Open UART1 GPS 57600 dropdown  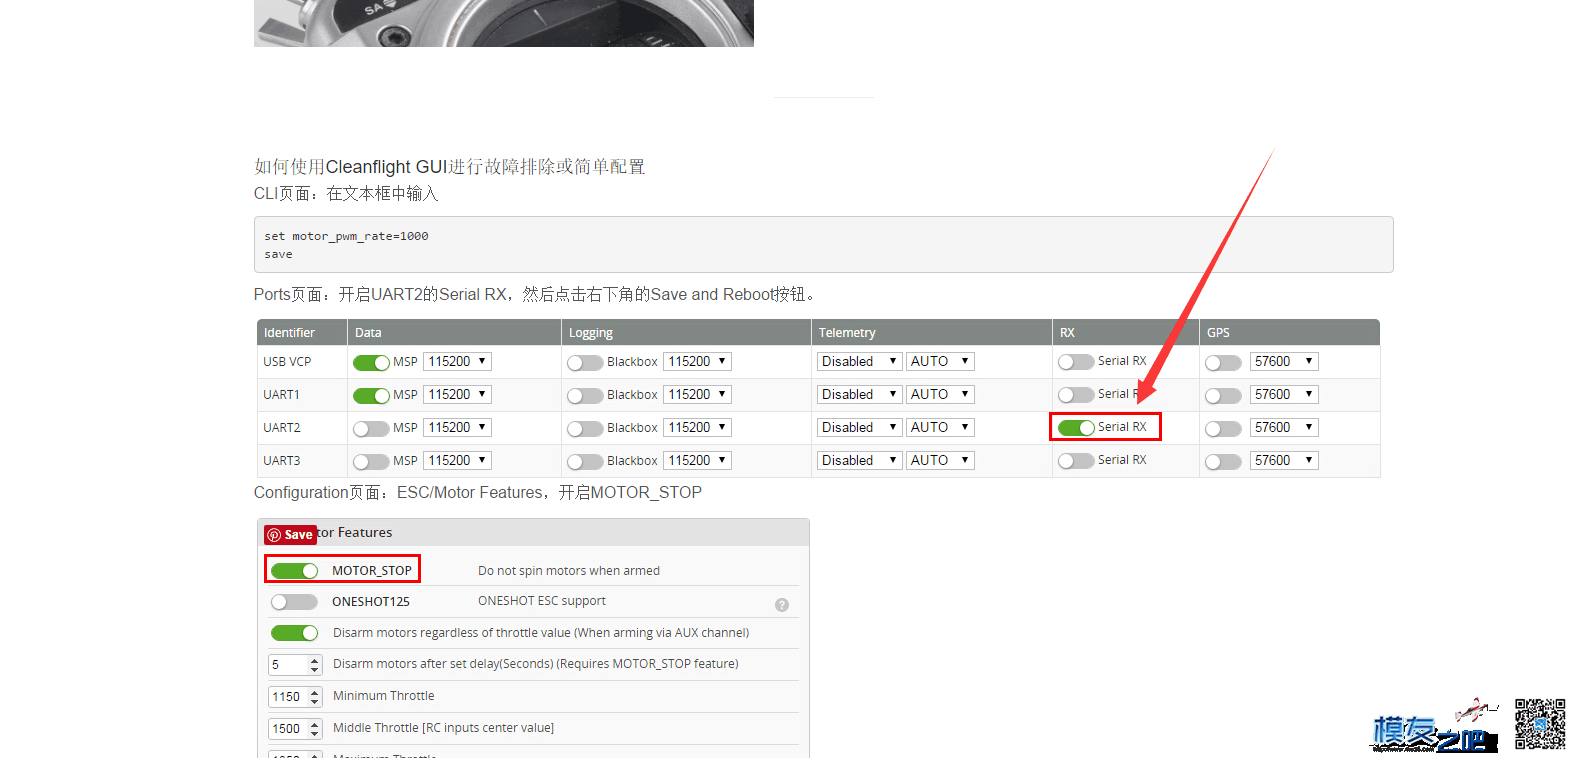[x=1284, y=394]
